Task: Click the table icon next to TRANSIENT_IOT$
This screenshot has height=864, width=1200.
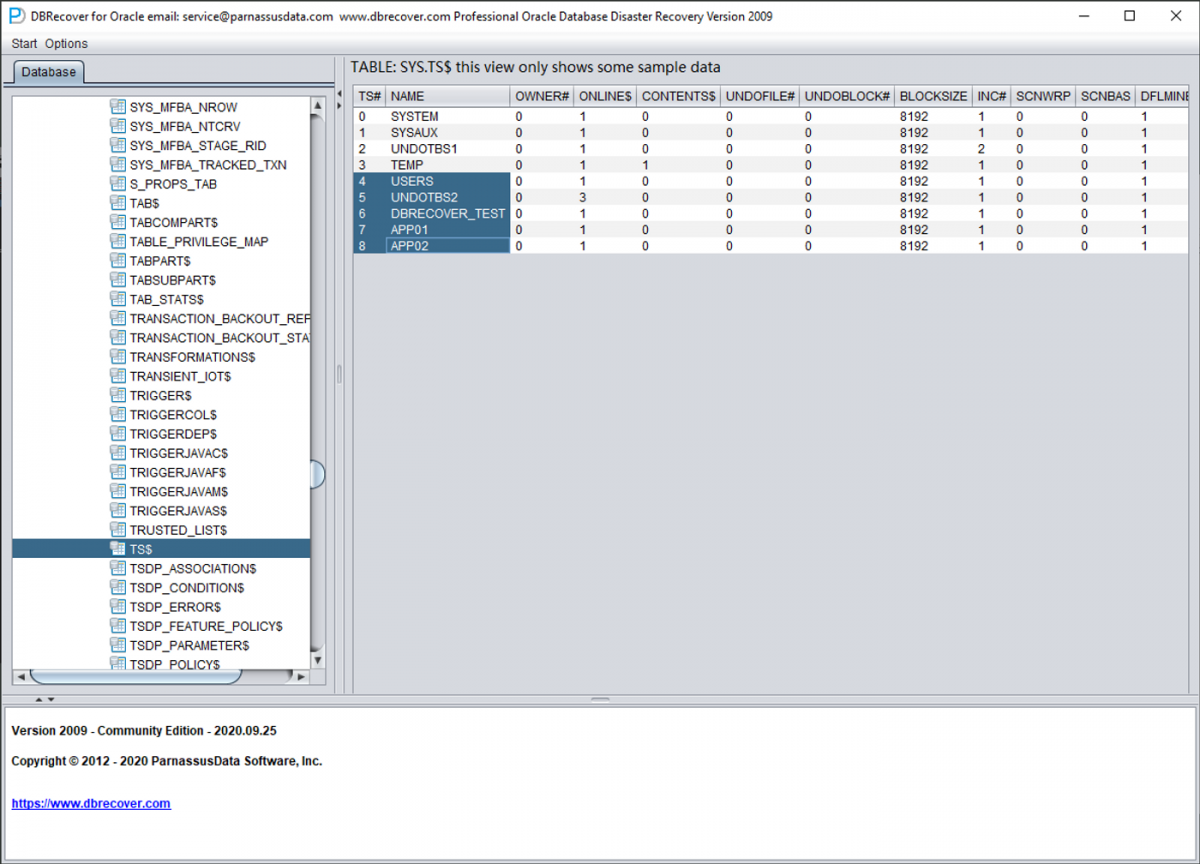Action: 118,376
